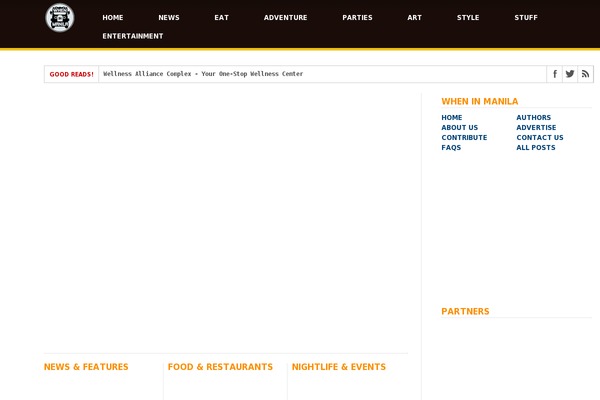Open the ENTERTAINMENT menu item

[x=133, y=36]
